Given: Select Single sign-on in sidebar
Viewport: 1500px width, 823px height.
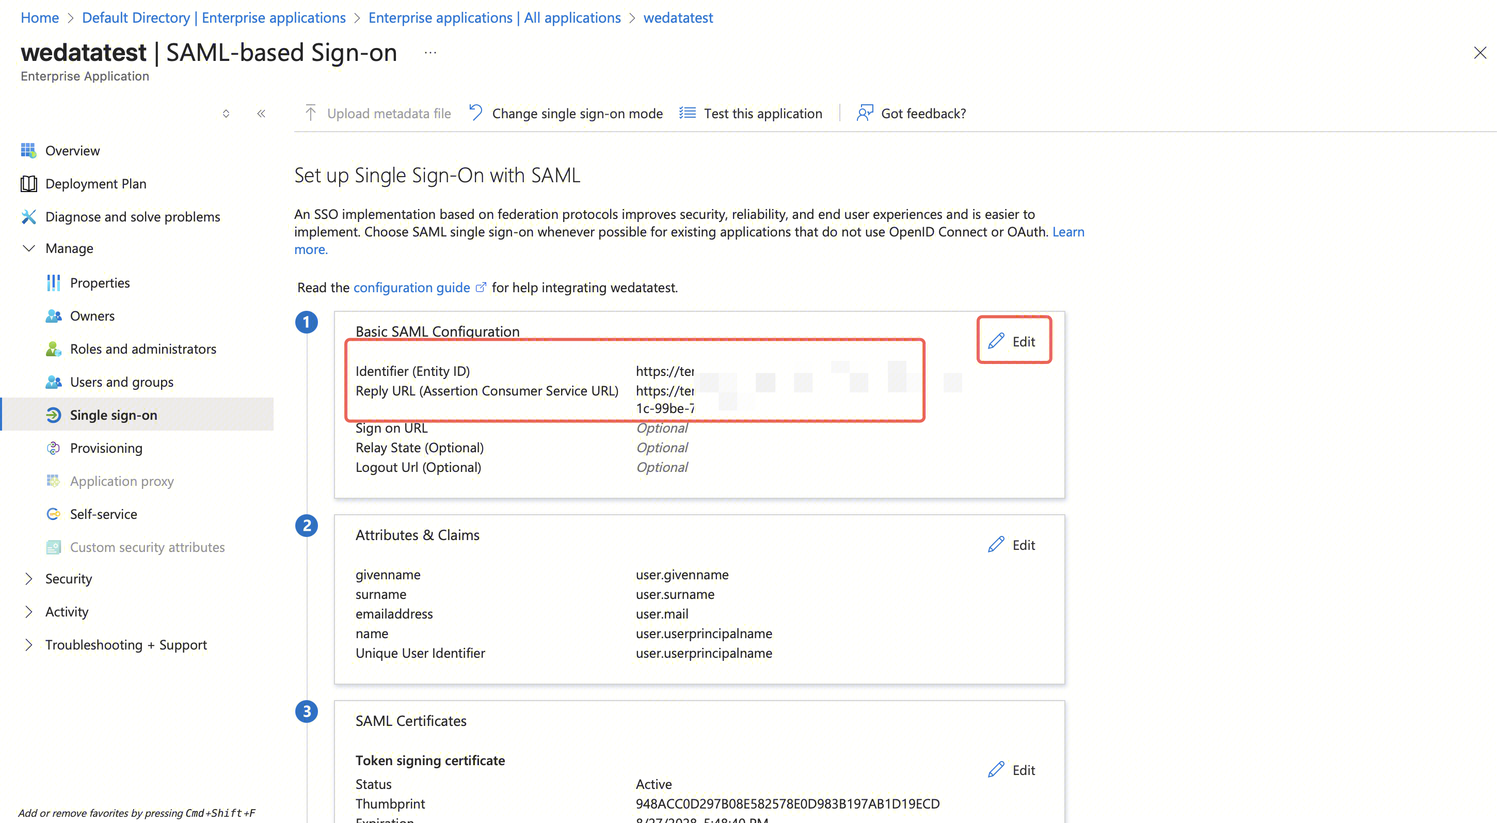Looking at the screenshot, I should tap(113, 415).
